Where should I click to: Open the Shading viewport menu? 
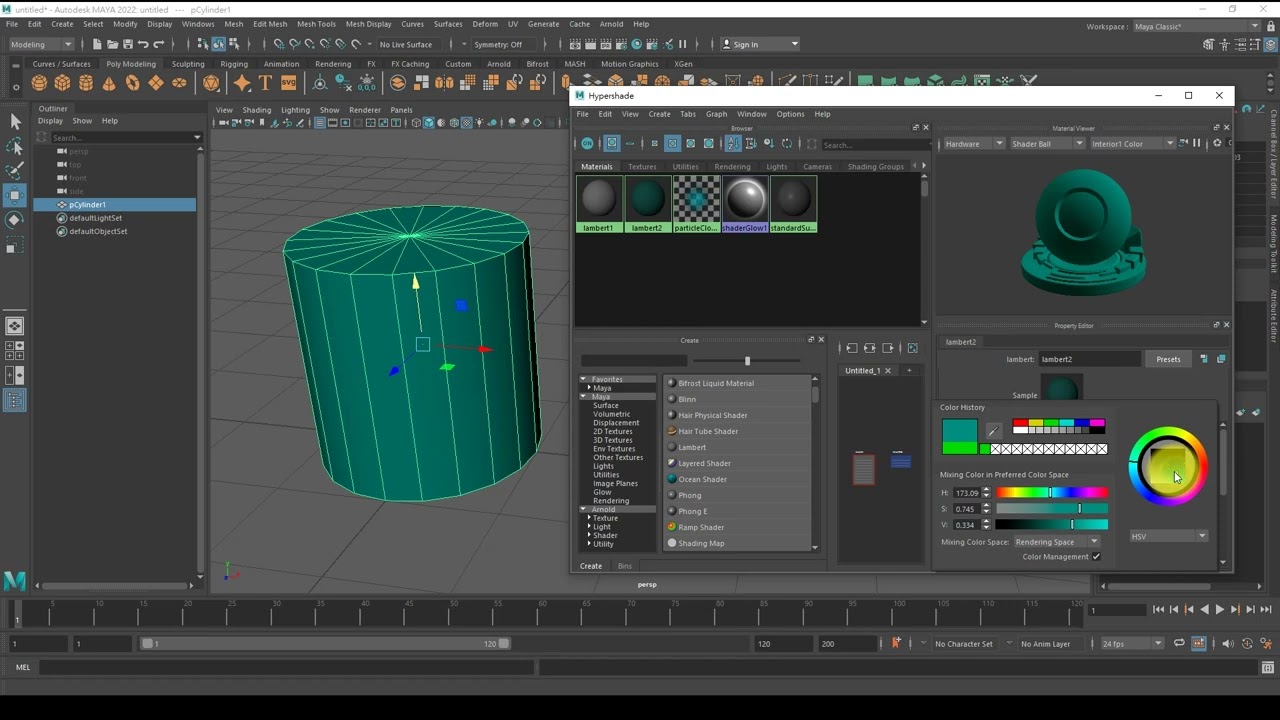pos(256,110)
